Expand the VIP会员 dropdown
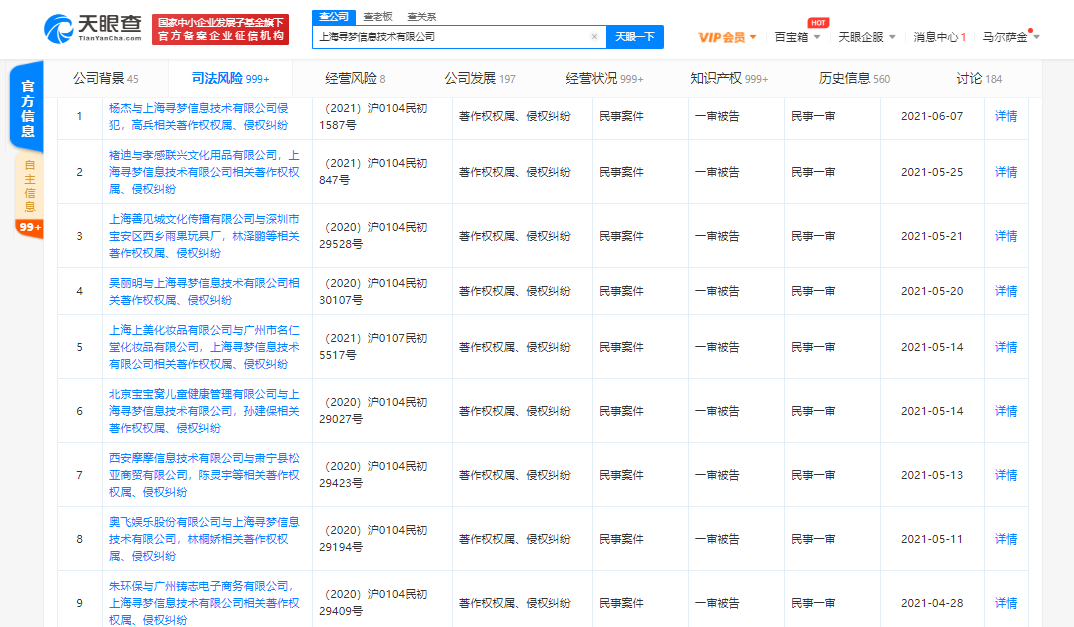 tap(727, 37)
